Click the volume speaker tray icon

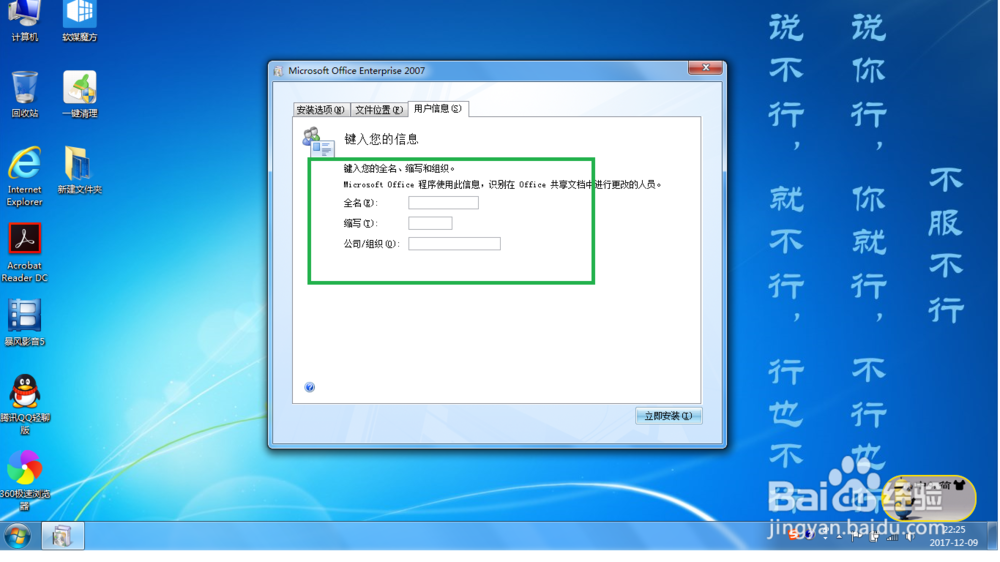click(x=909, y=536)
